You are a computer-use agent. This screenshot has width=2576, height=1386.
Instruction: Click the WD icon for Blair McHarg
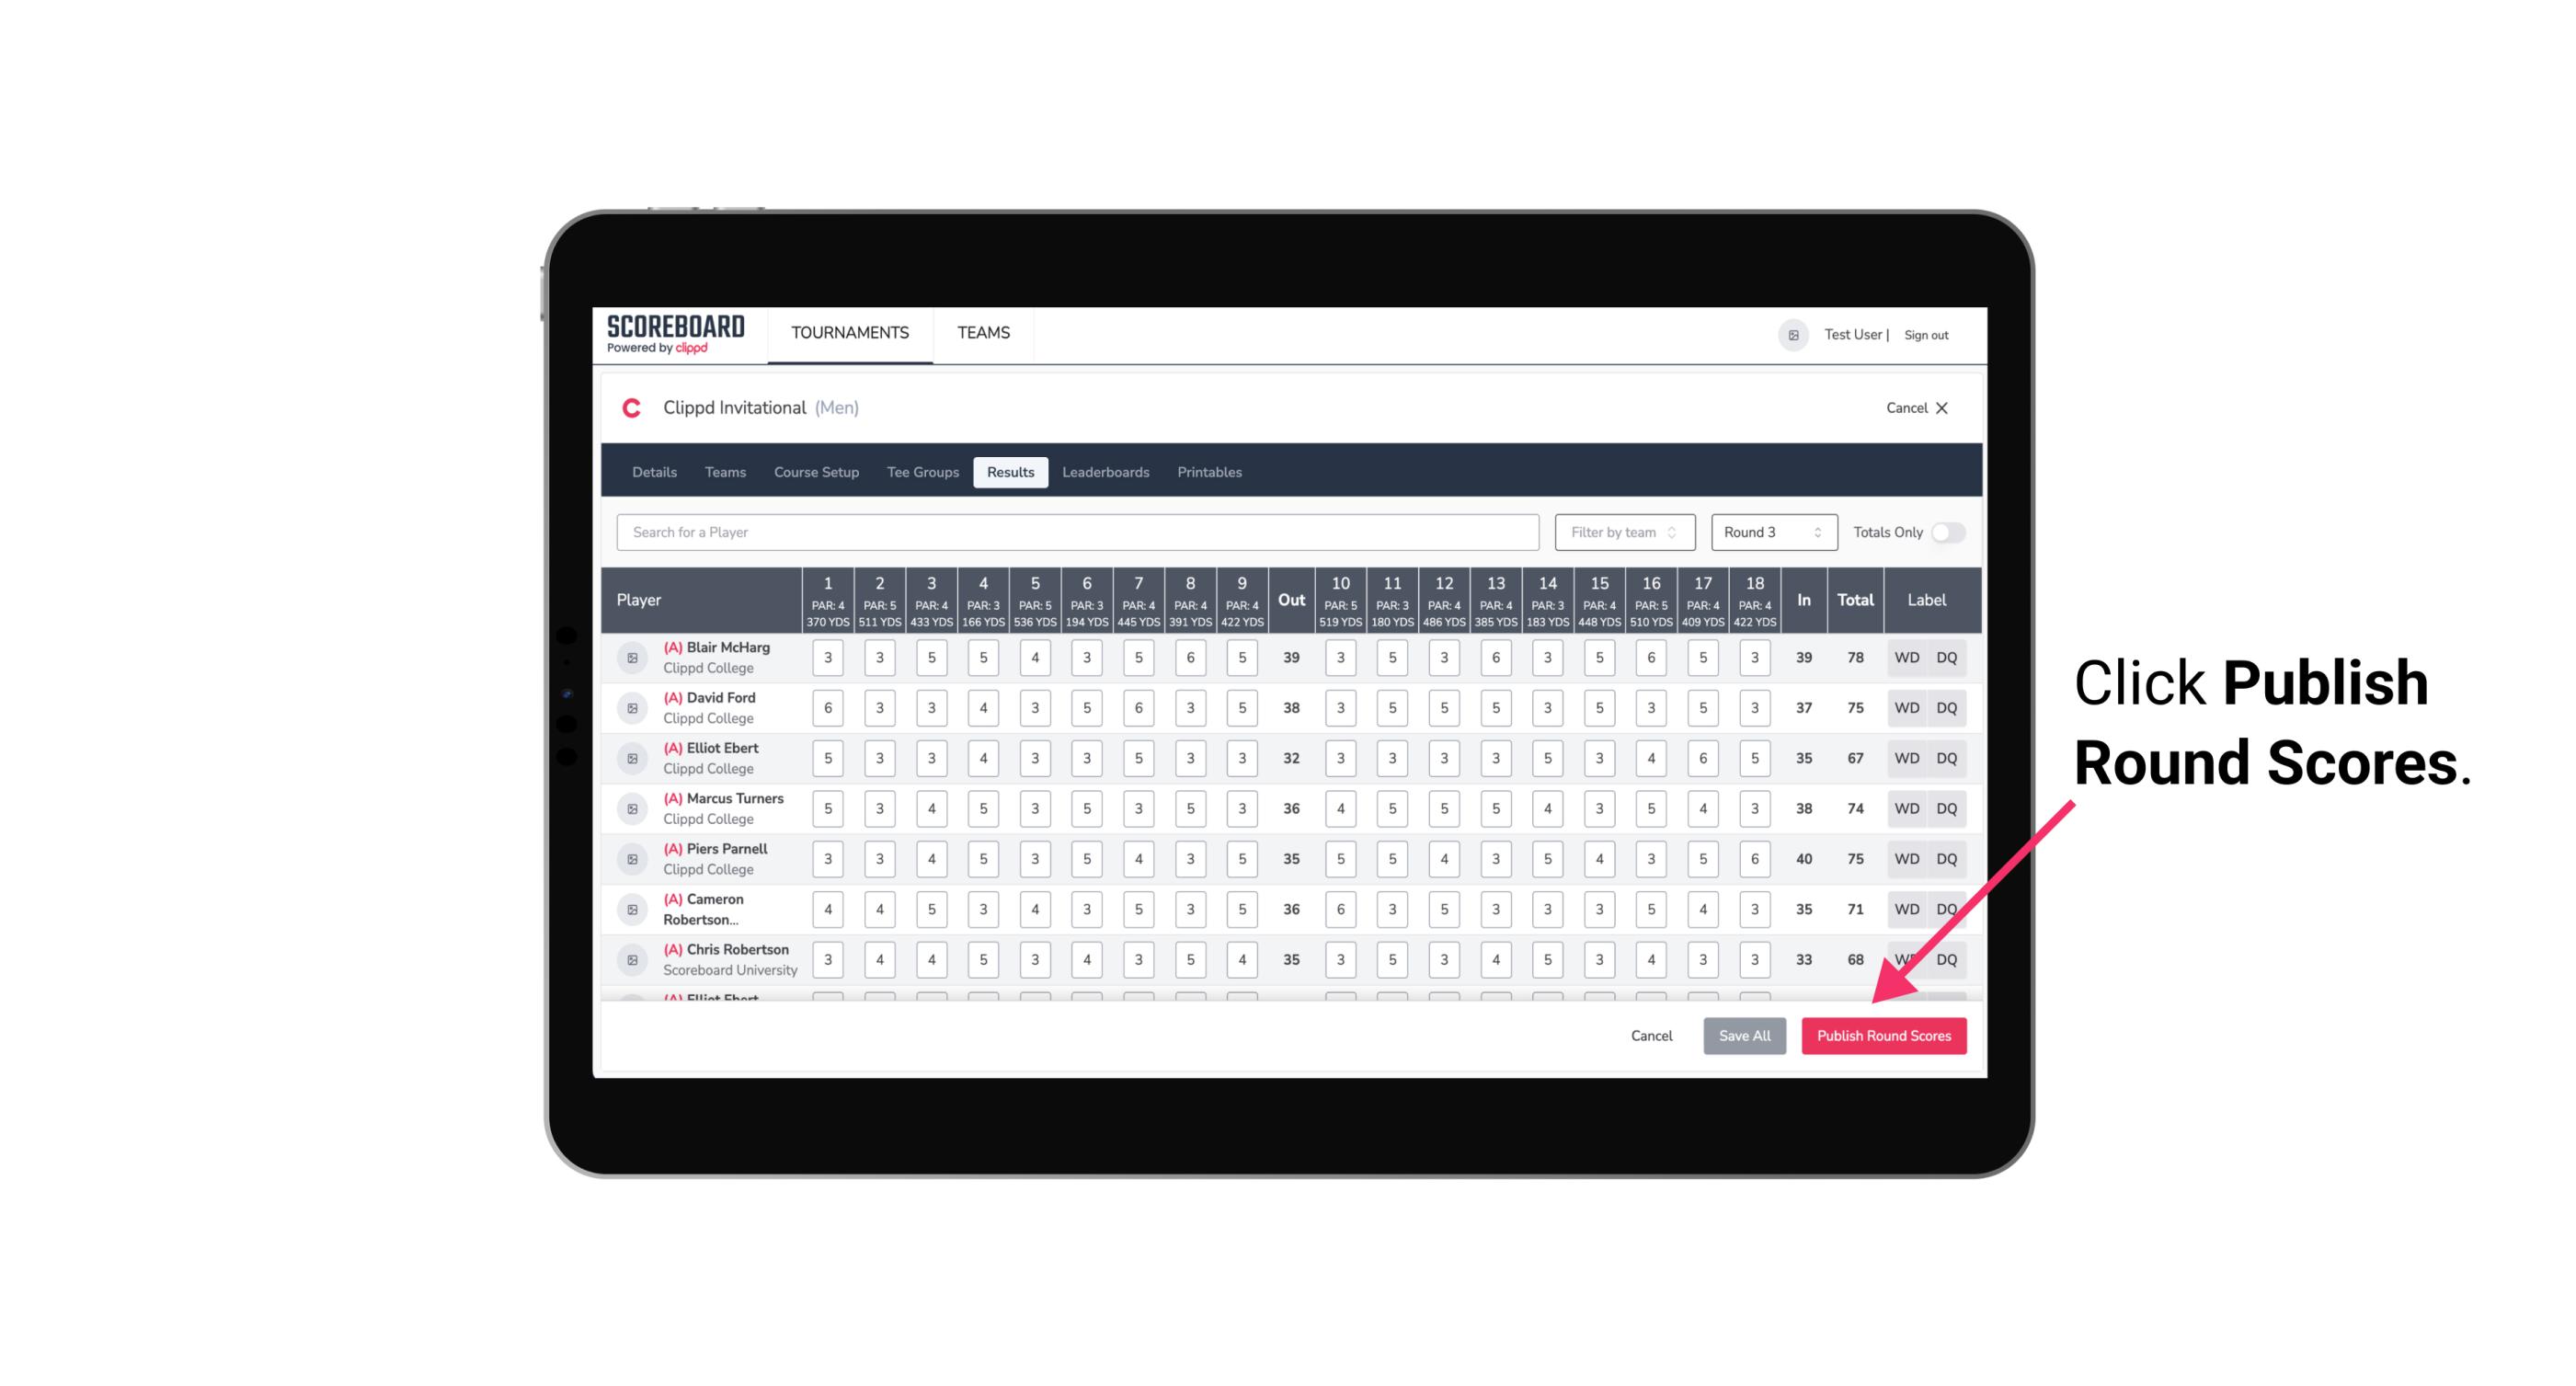[1906, 658]
